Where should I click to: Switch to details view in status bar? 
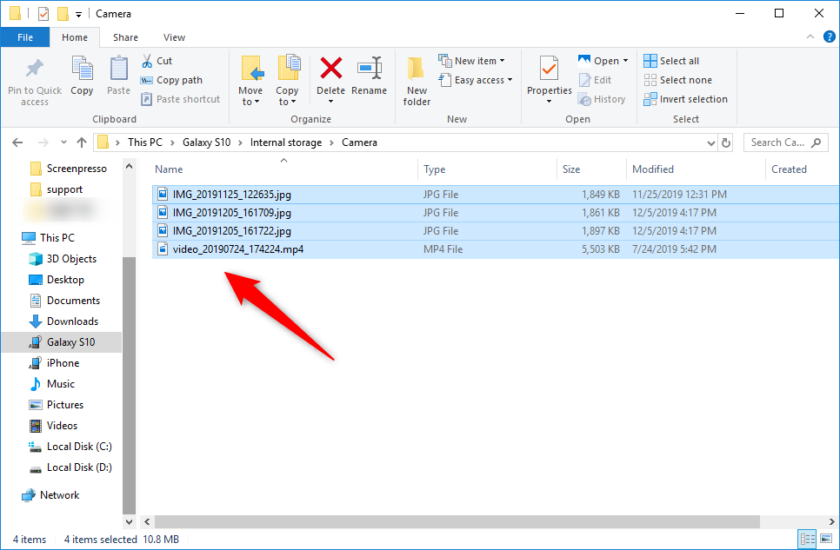pyautogui.click(x=807, y=540)
